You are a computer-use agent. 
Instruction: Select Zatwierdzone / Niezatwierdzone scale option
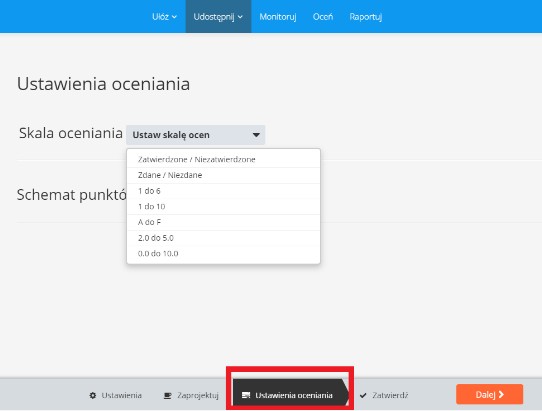[x=224, y=159]
